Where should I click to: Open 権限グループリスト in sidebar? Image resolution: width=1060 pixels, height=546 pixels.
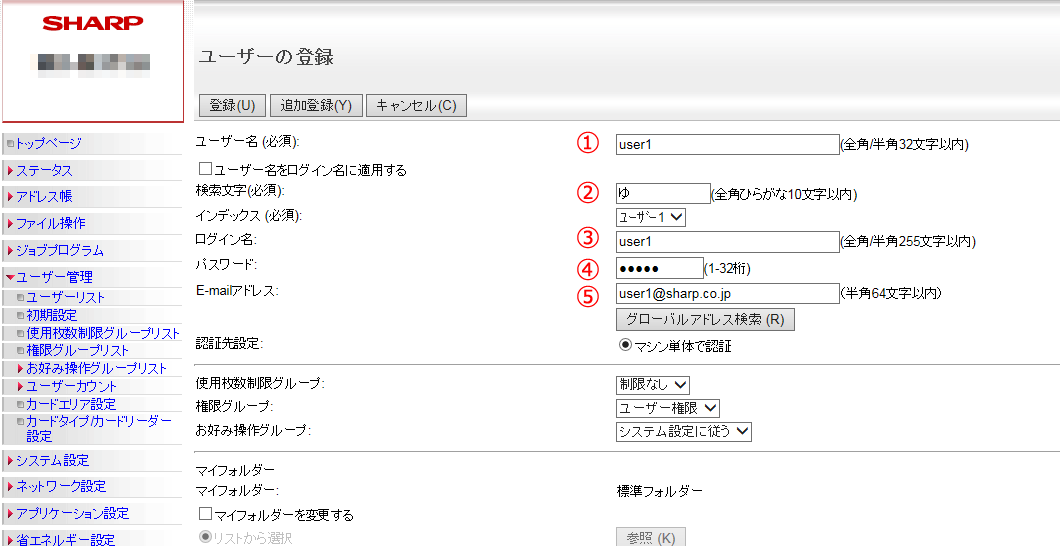(x=77, y=350)
